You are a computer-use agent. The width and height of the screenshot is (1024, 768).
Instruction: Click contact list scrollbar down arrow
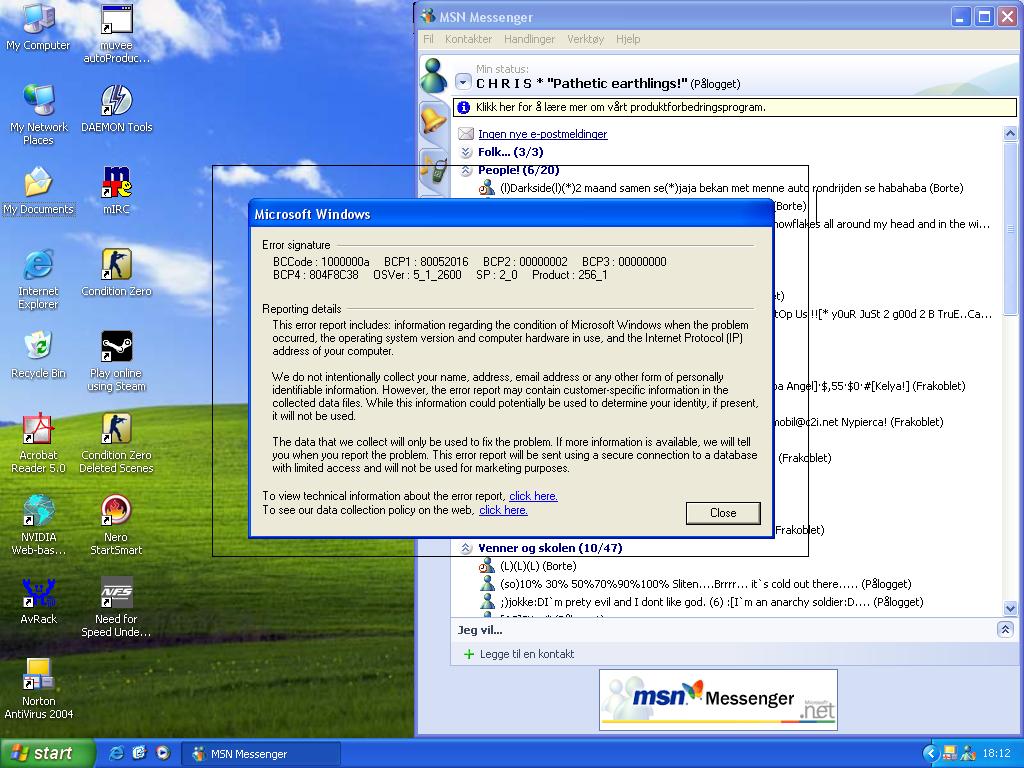[1010, 608]
